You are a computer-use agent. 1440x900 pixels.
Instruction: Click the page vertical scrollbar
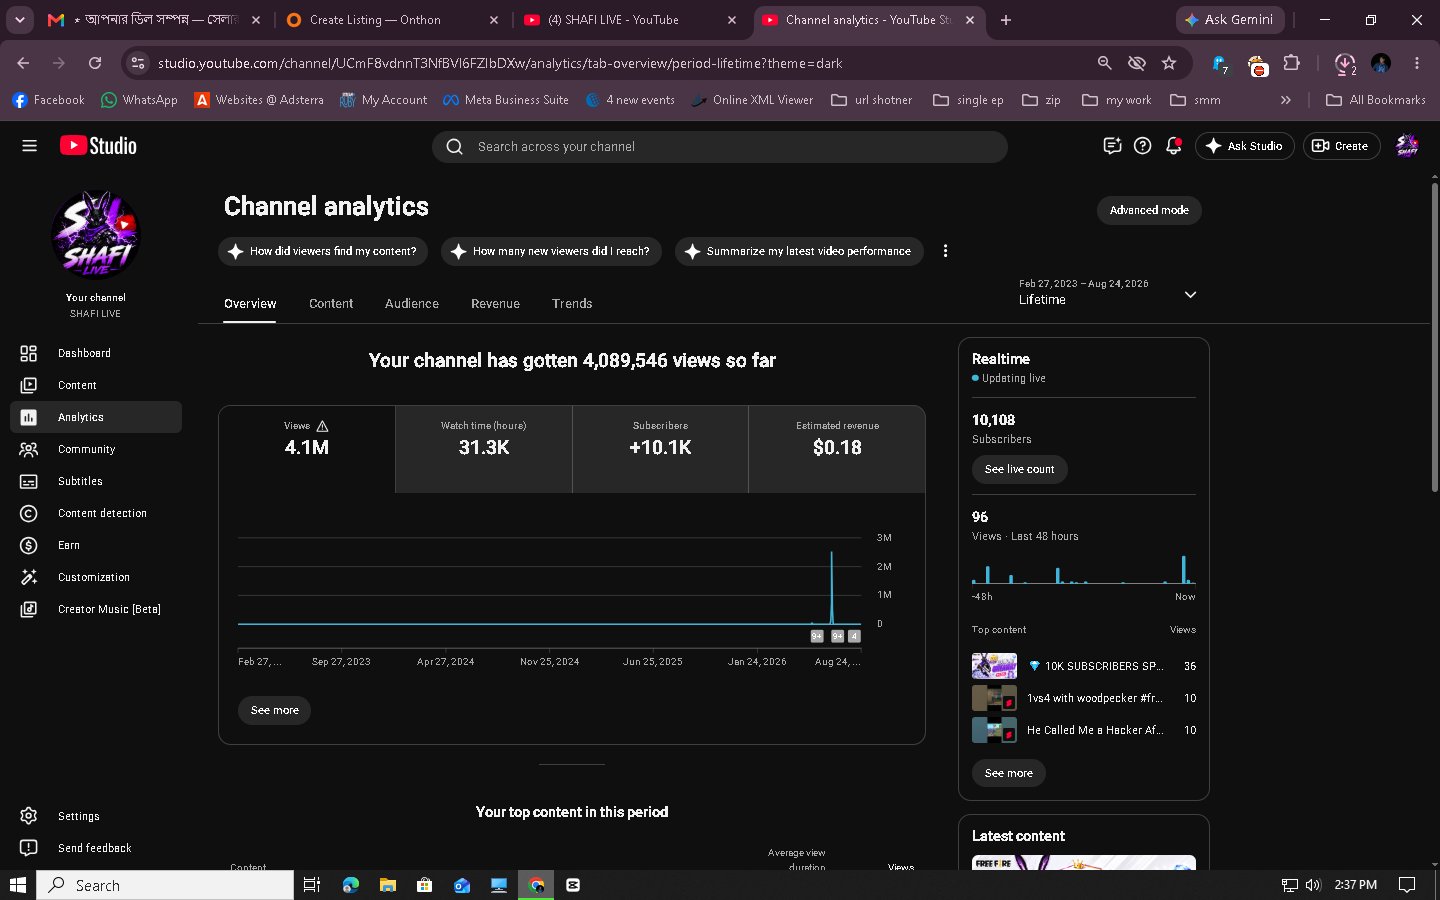click(1434, 335)
